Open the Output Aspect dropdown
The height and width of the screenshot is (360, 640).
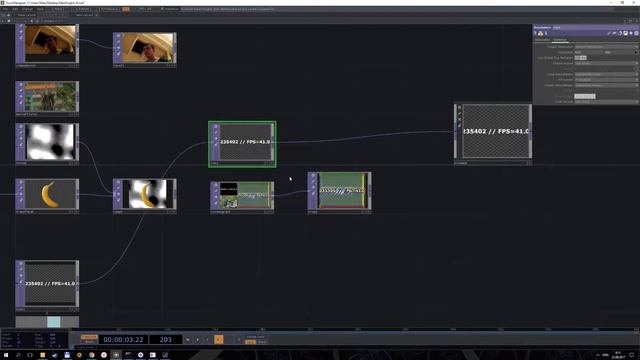tap(606, 63)
